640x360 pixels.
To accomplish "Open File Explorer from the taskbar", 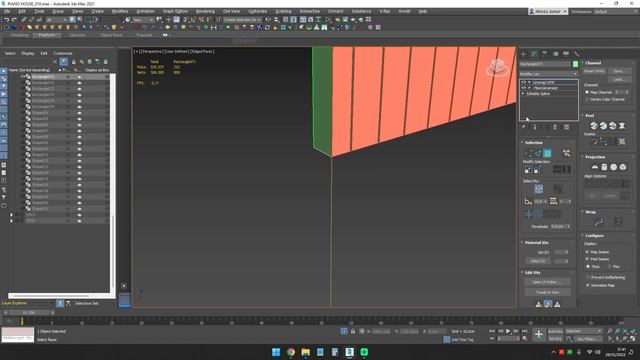I will [x=305, y=352].
